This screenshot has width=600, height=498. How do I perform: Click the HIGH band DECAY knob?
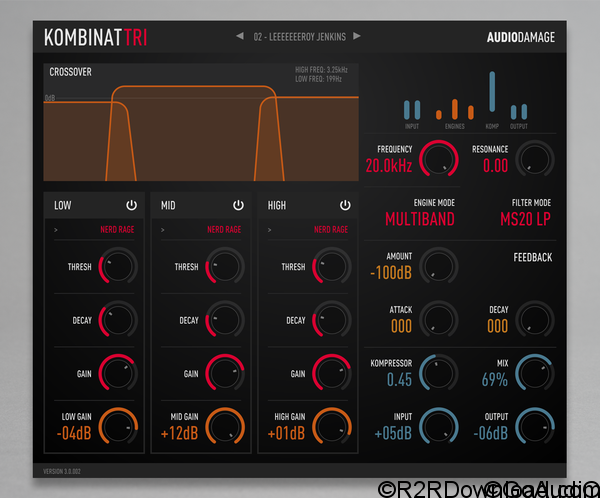pos(331,320)
